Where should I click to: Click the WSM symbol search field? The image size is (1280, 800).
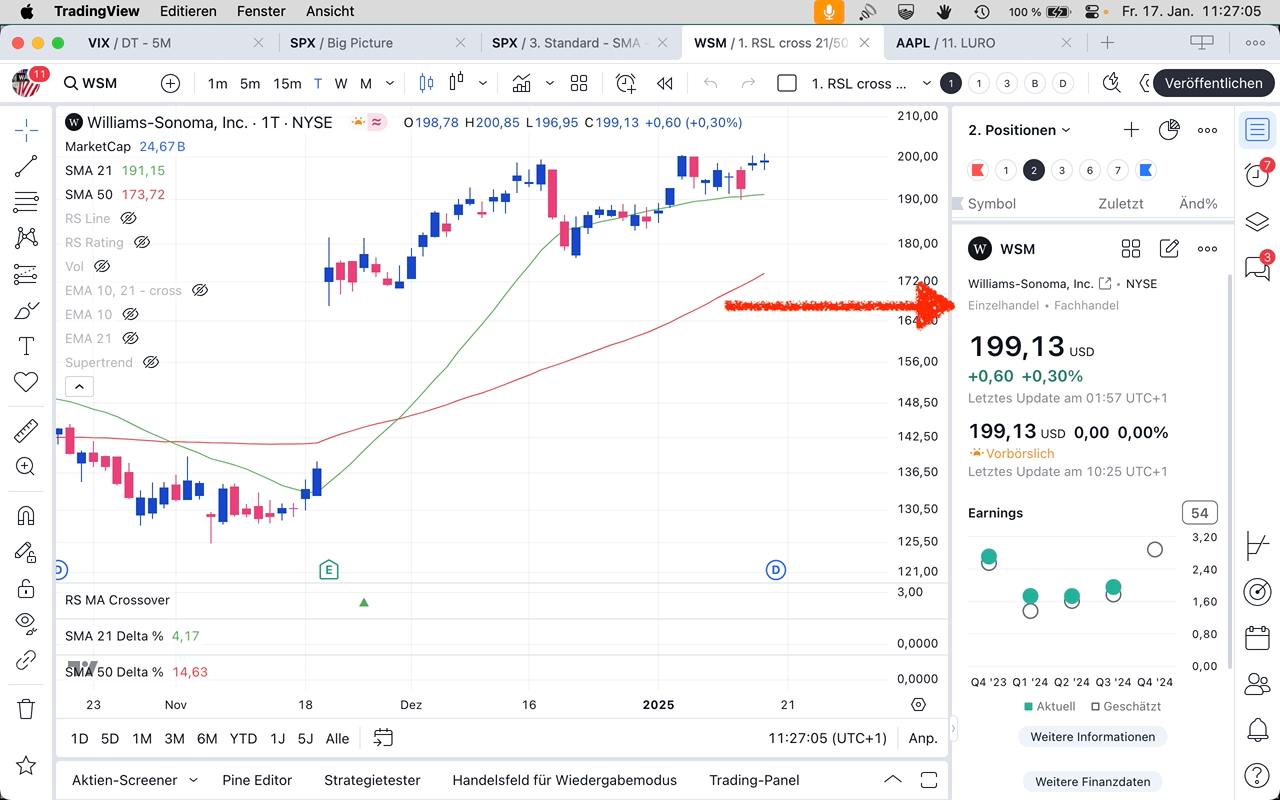click(100, 83)
